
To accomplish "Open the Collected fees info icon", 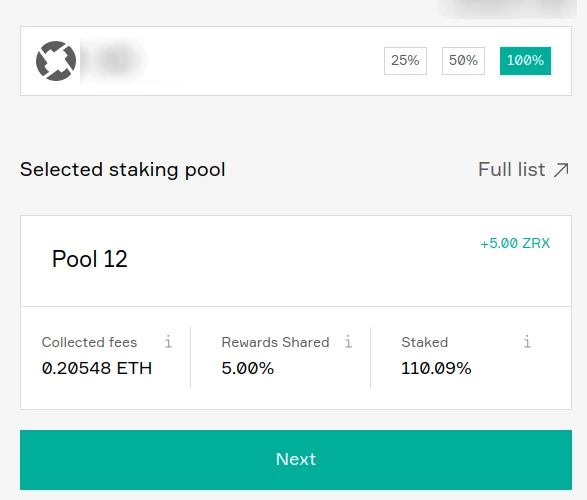I will (x=168, y=342).
